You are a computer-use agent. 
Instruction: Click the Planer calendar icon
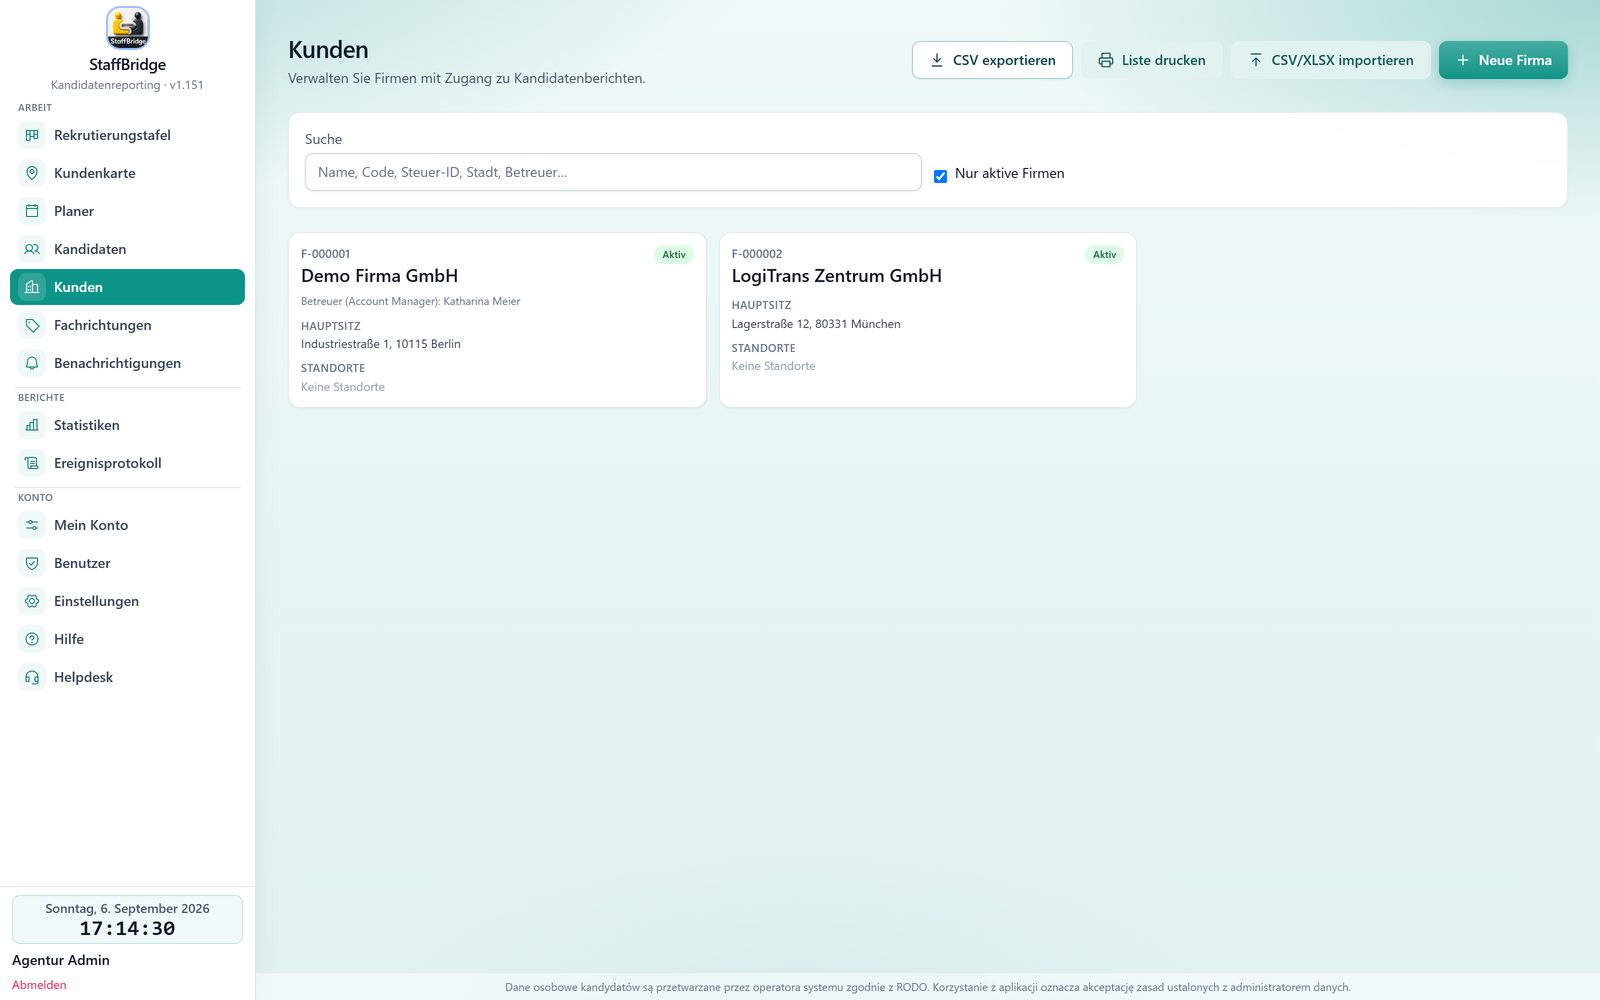click(x=32, y=211)
